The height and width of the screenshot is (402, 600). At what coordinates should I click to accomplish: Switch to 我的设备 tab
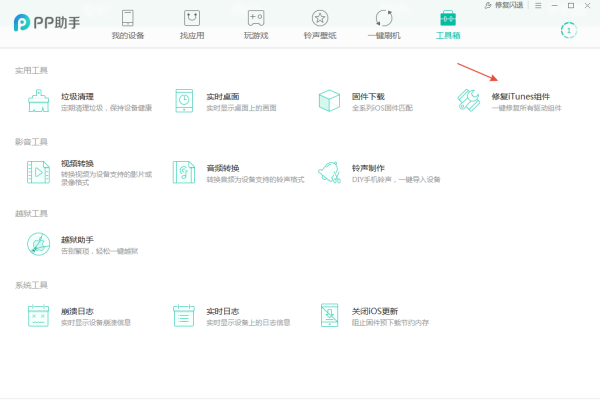(x=128, y=25)
